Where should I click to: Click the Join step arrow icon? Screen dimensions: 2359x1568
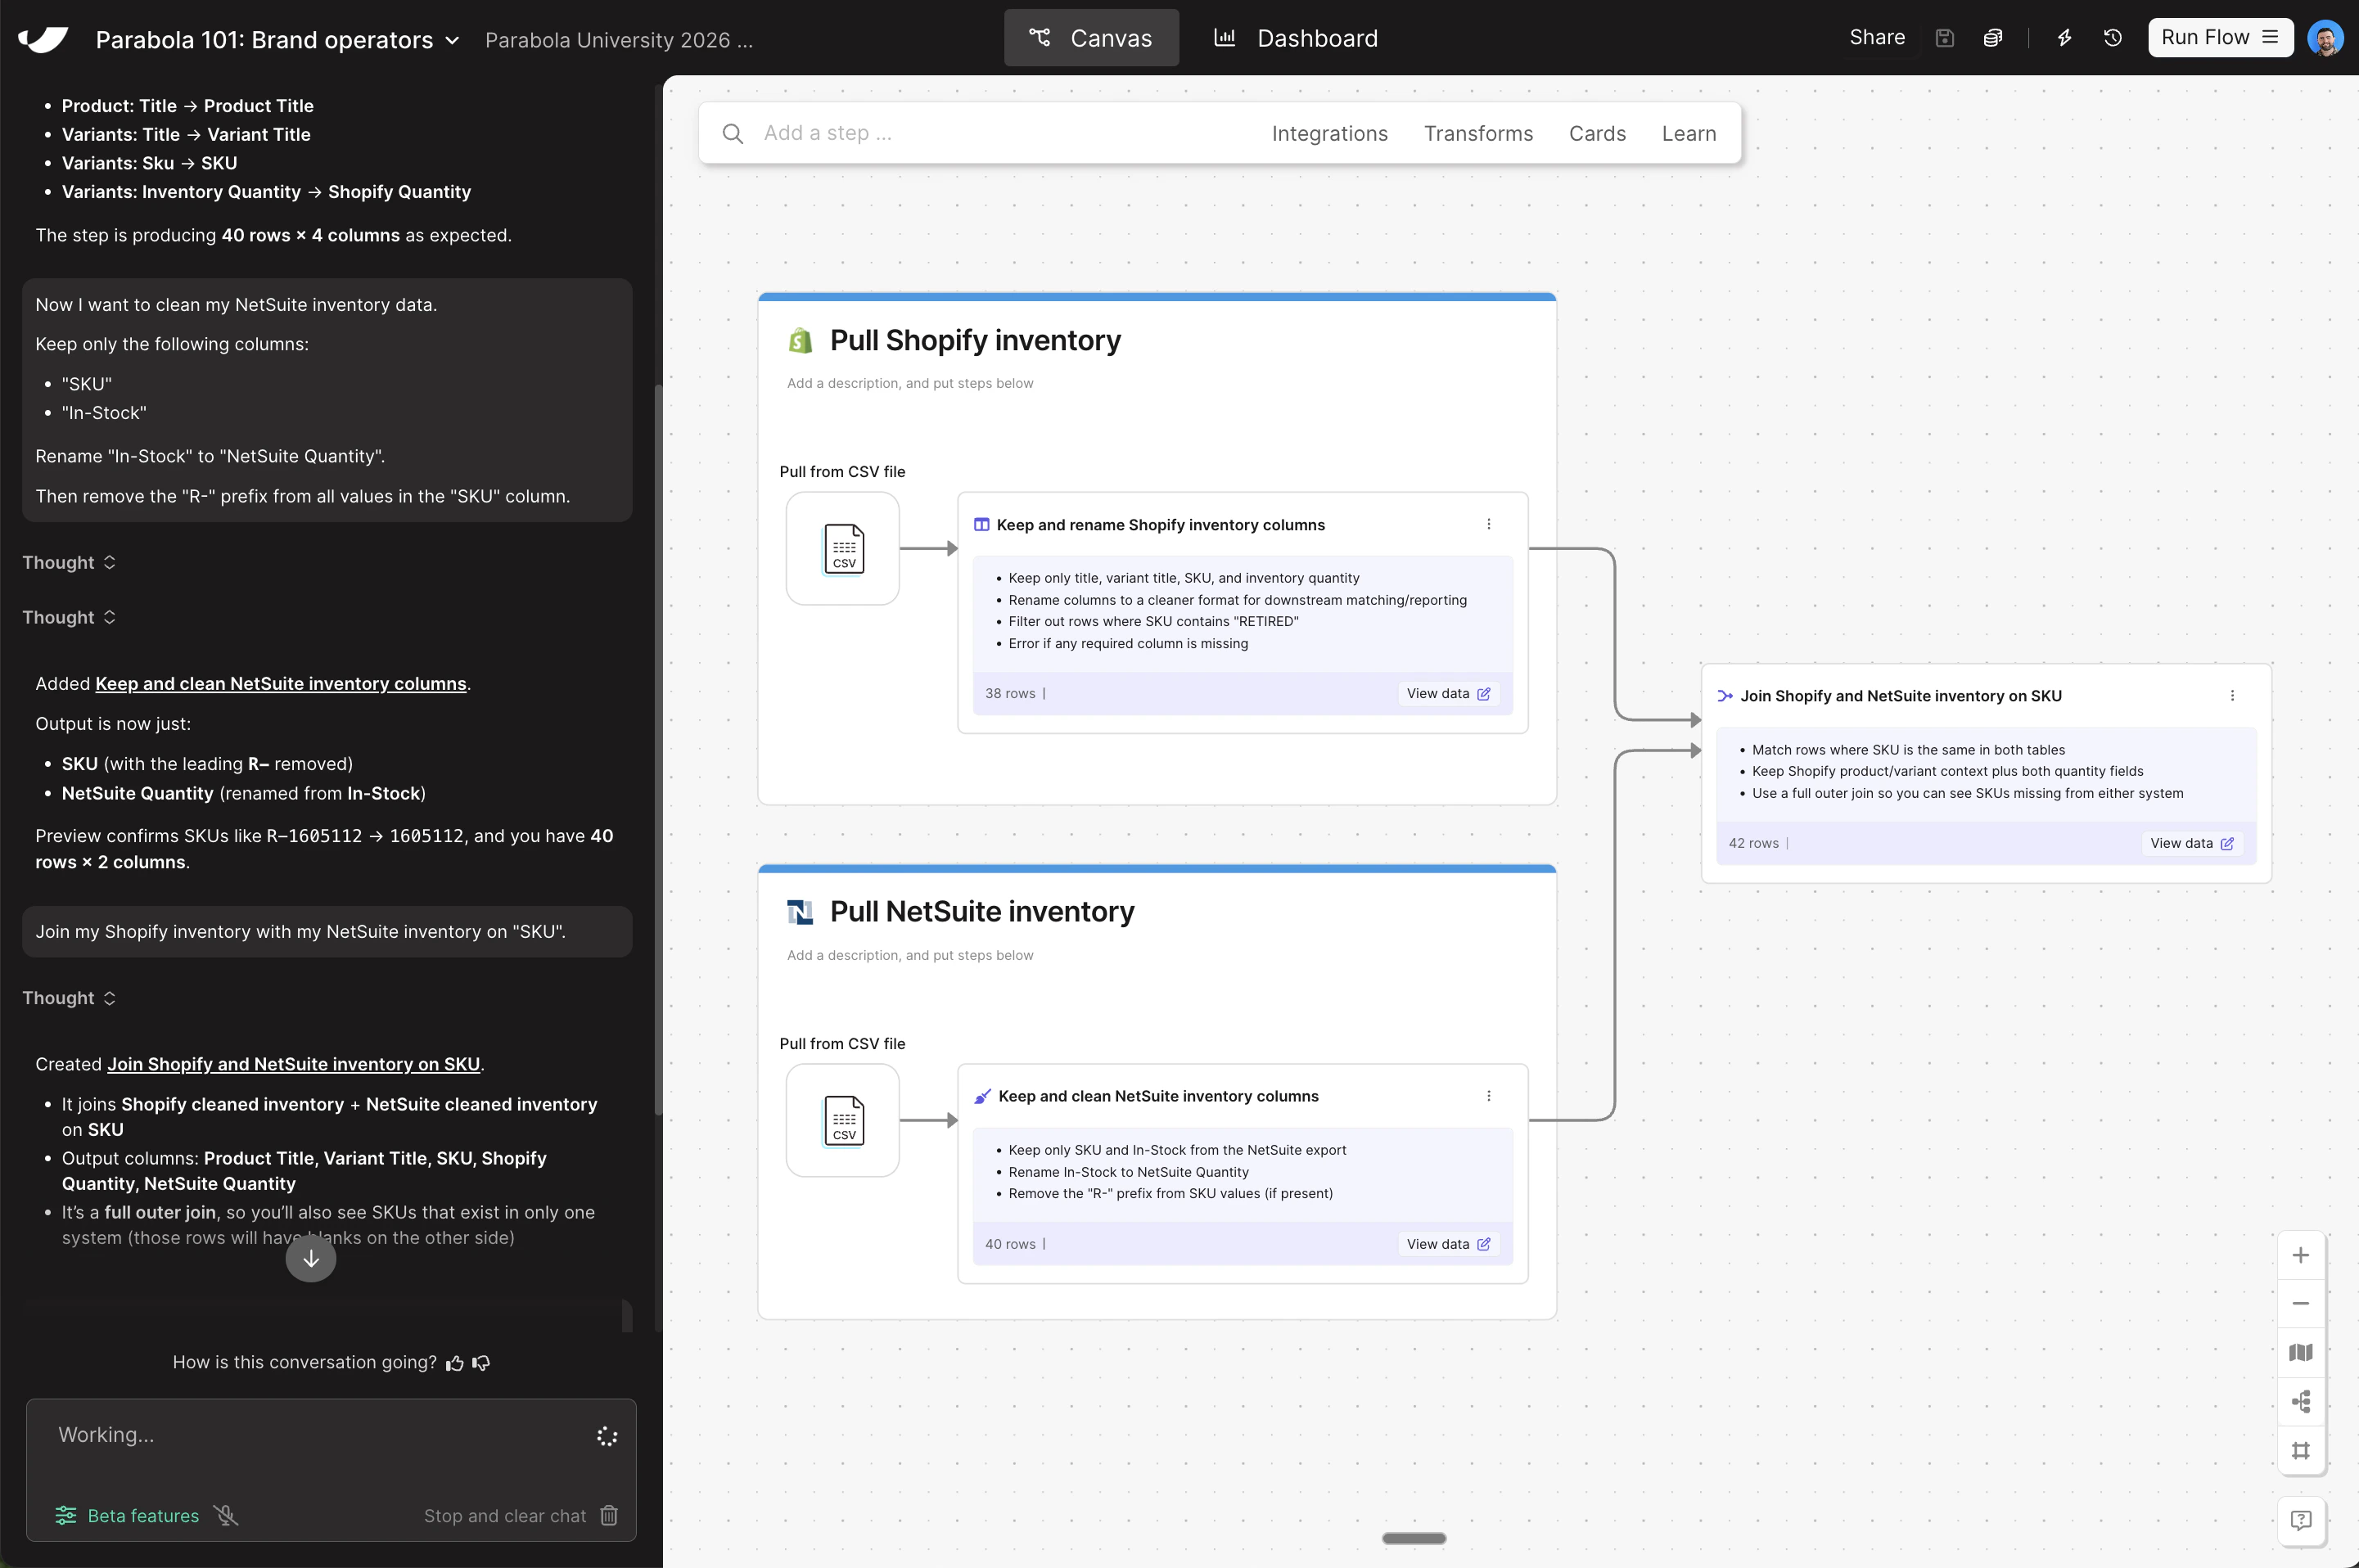(1724, 696)
